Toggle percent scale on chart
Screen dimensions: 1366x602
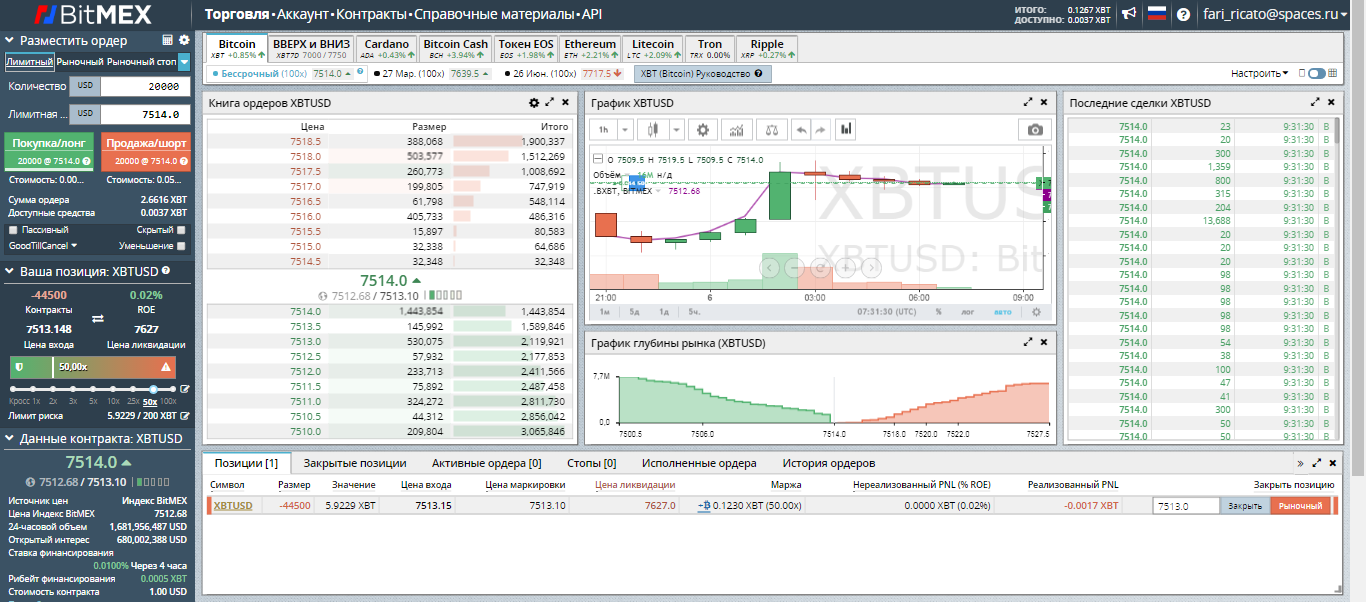938,311
